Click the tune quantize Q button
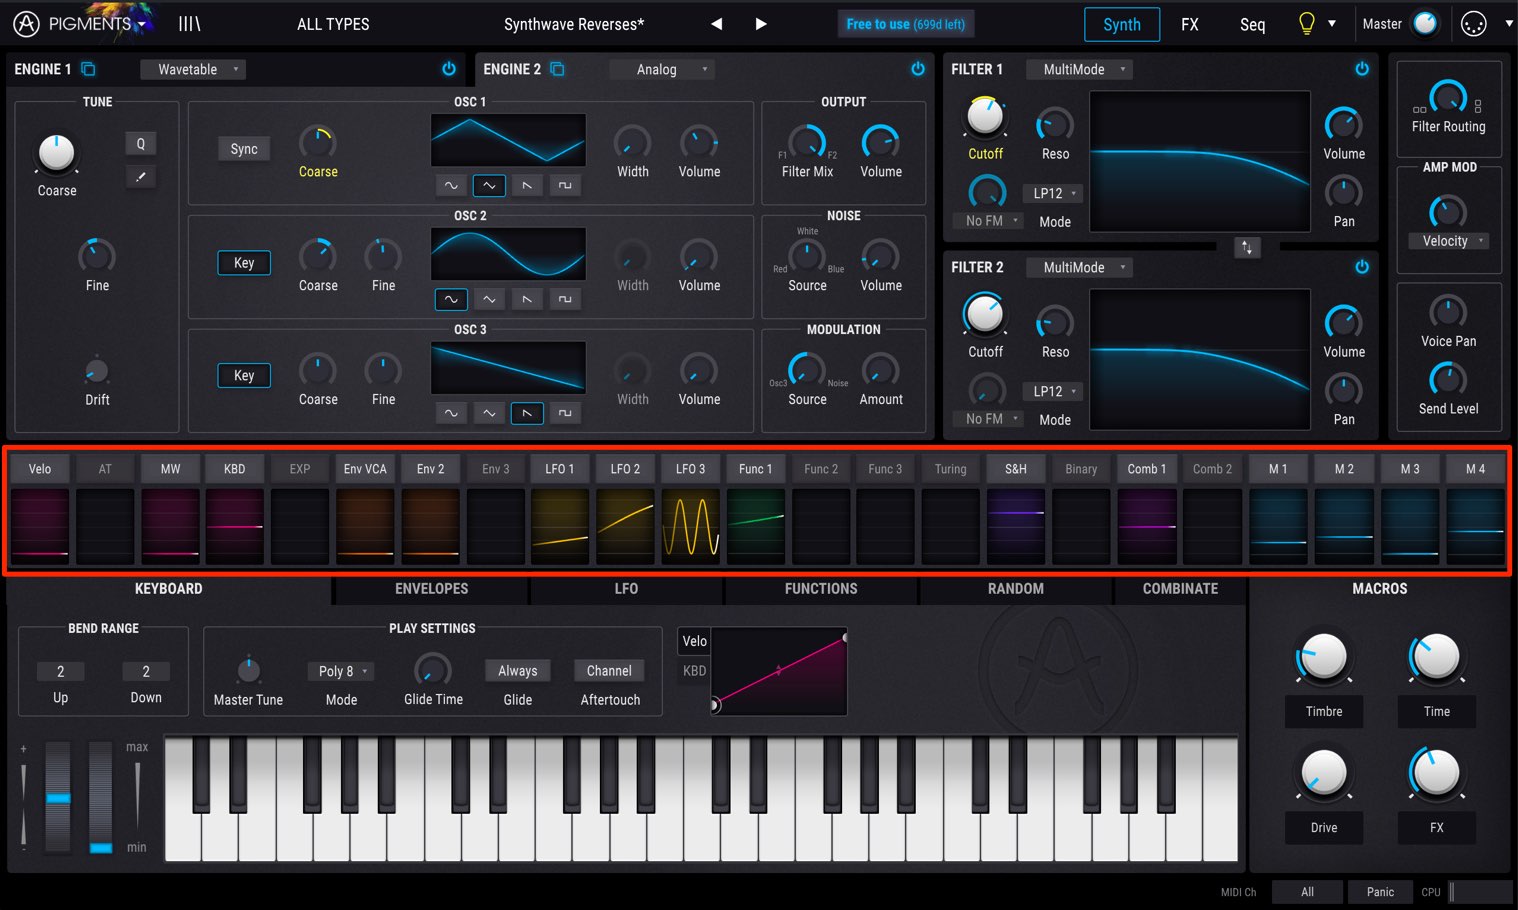Screen dimensions: 1518x910 140,144
